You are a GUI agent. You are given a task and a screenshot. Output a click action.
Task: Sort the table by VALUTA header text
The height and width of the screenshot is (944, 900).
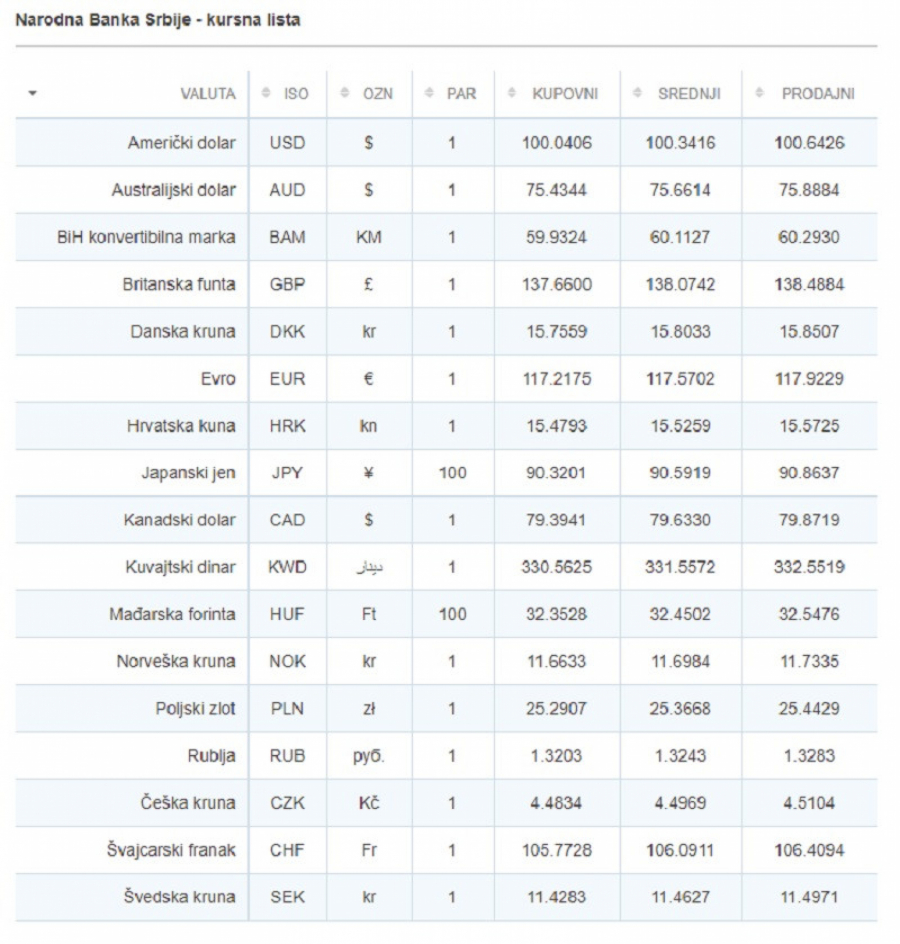click(x=207, y=94)
